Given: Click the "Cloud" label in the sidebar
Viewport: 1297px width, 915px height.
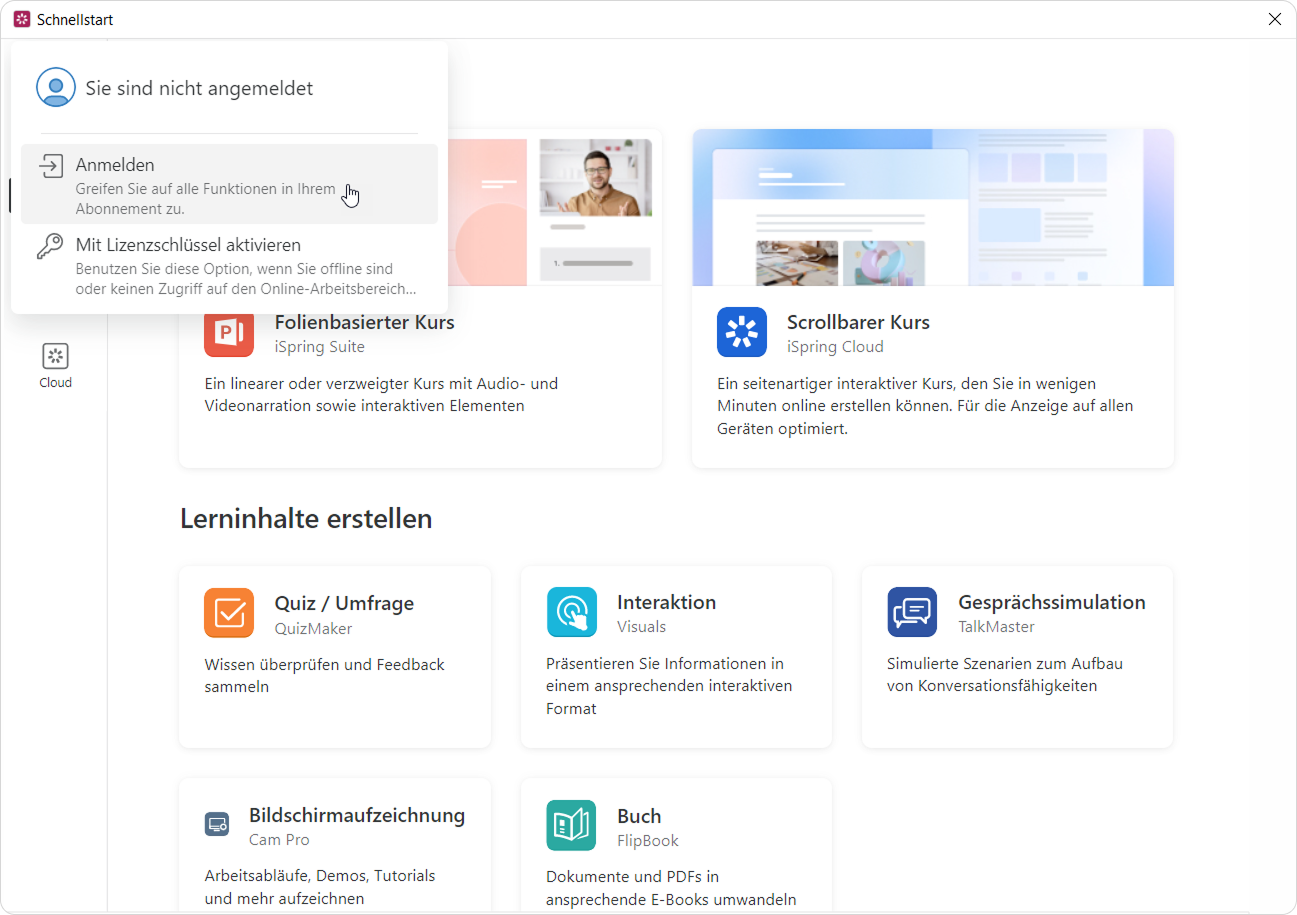Looking at the screenshot, I should click(56, 383).
